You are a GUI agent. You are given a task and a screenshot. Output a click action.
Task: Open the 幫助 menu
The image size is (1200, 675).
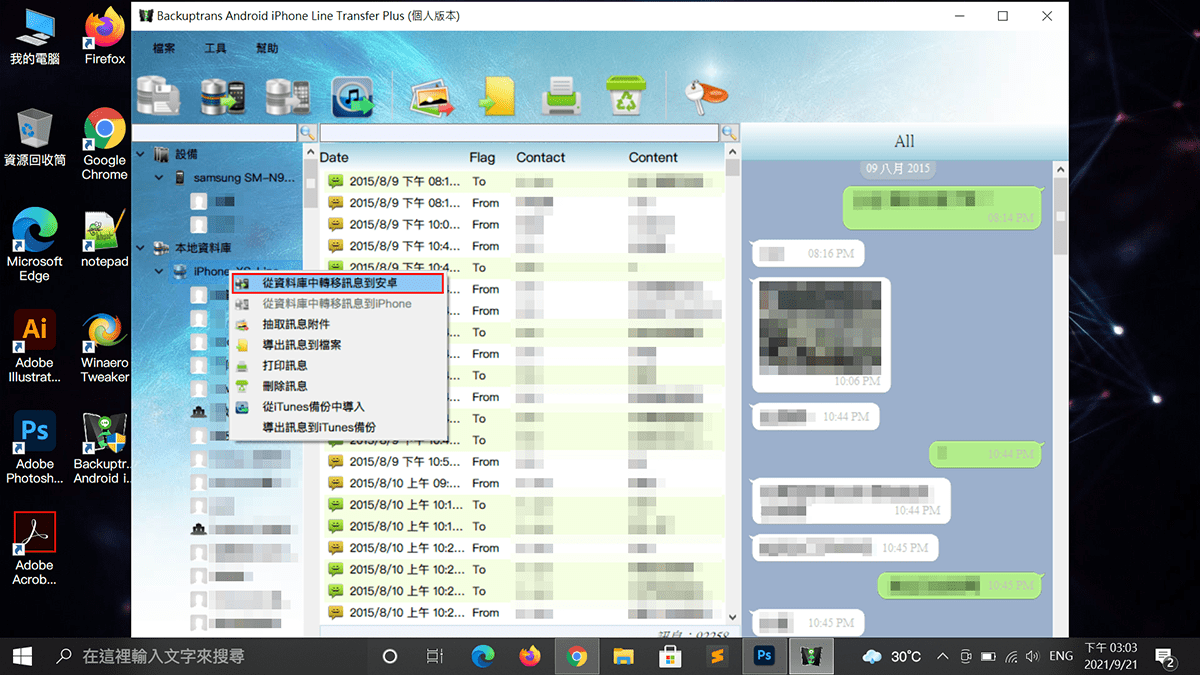pos(266,47)
